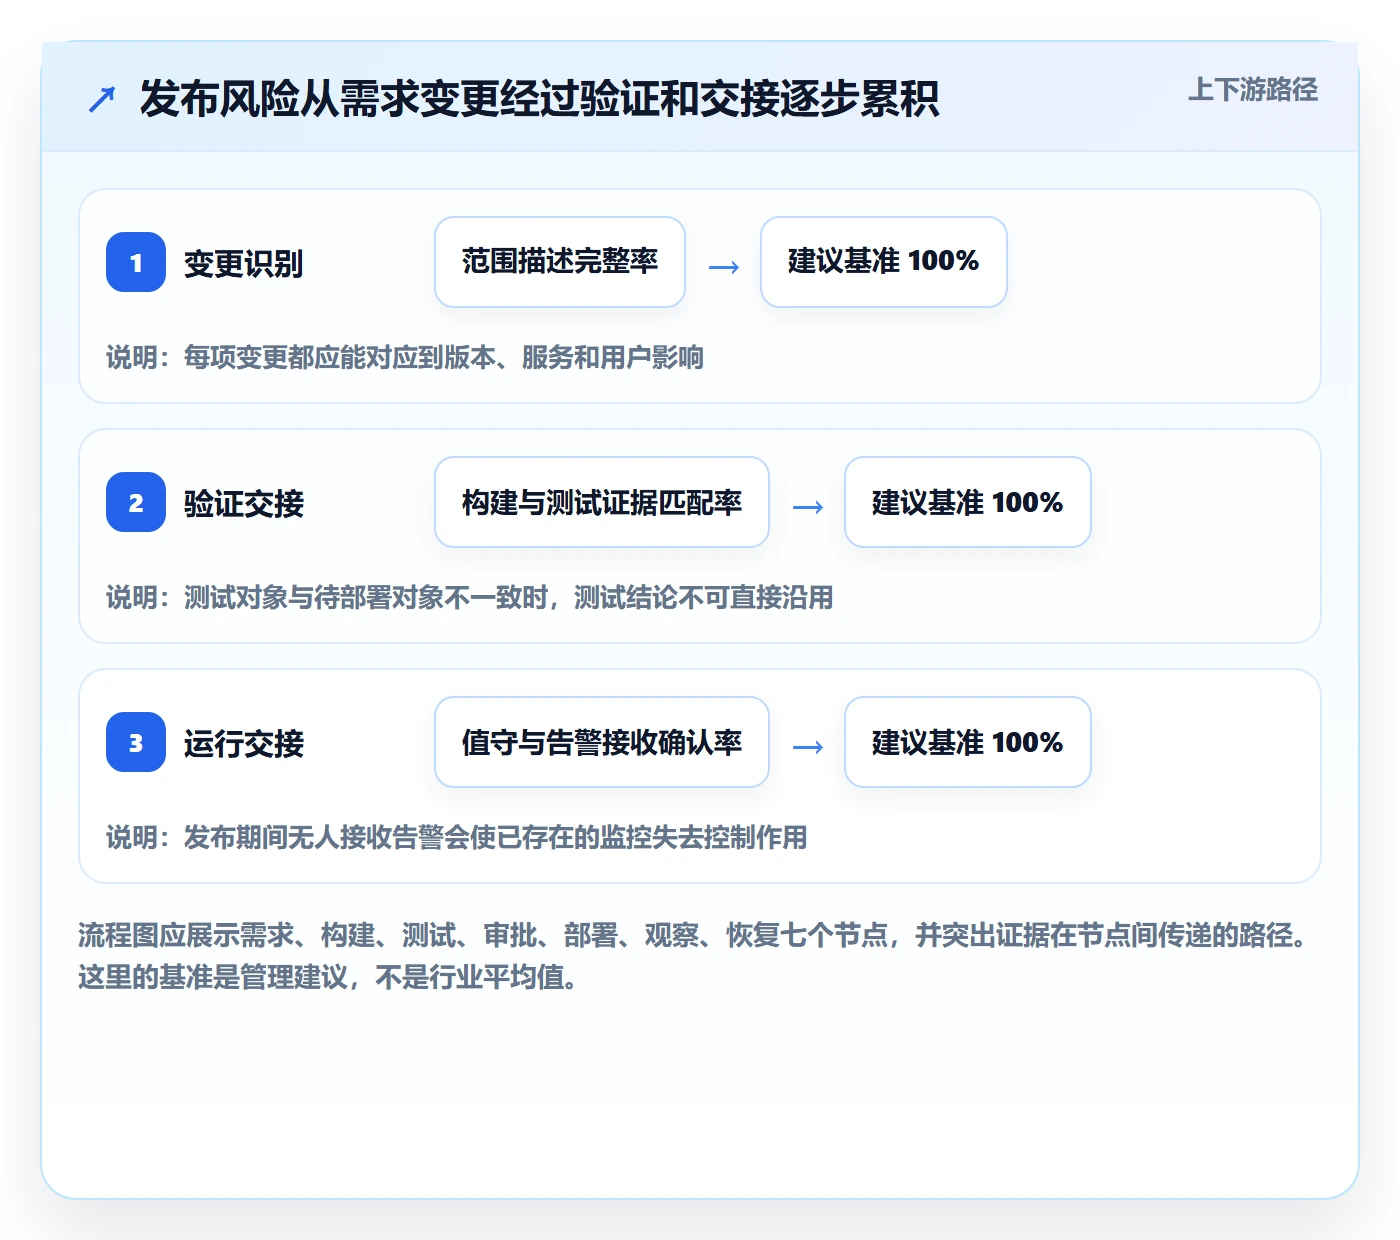
Task: Select the 构建与测试证据匹配率 metric chip
Action: (x=602, y=502)
